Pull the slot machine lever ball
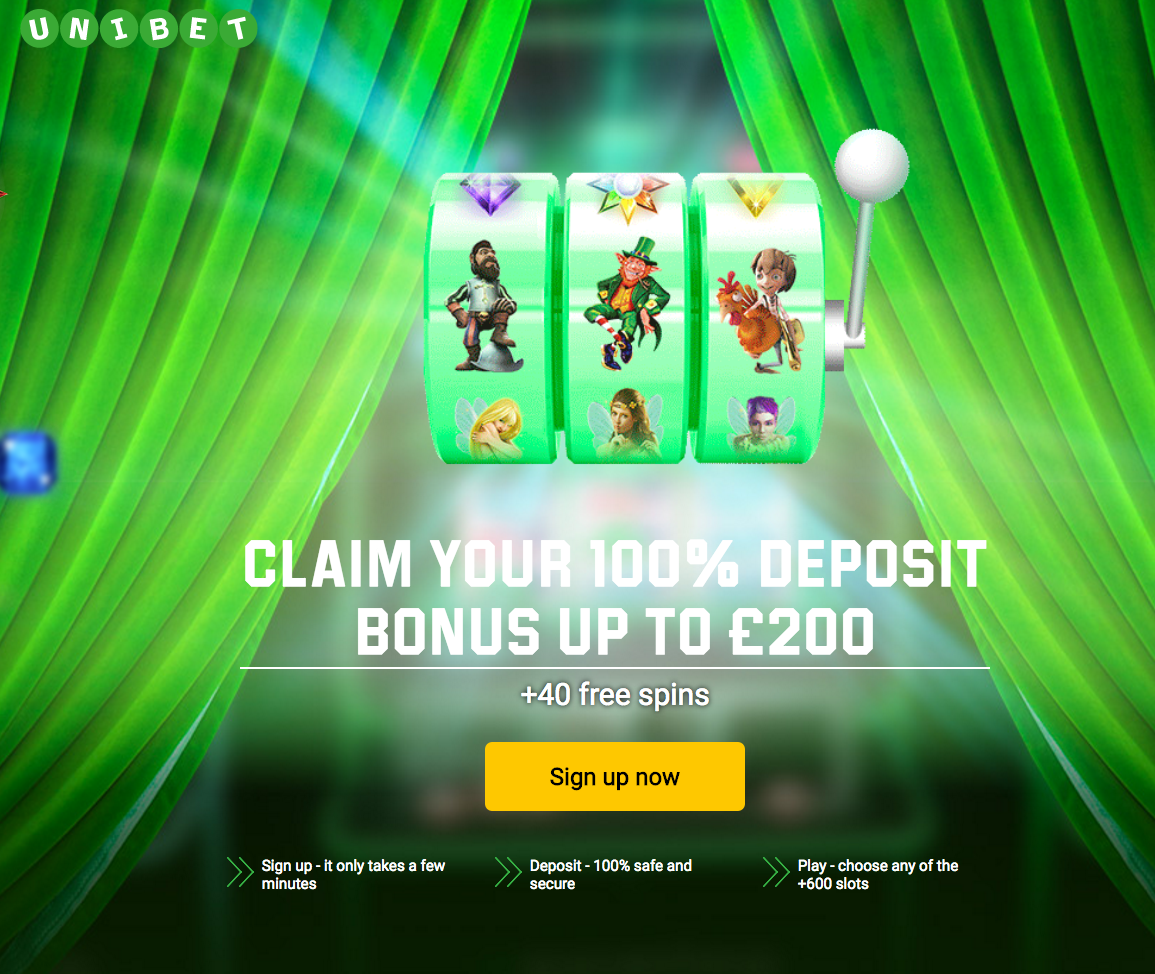Image resolution: width=1155 pixels, height=974 pixels. pyautogui.click(x=871, y=166)
